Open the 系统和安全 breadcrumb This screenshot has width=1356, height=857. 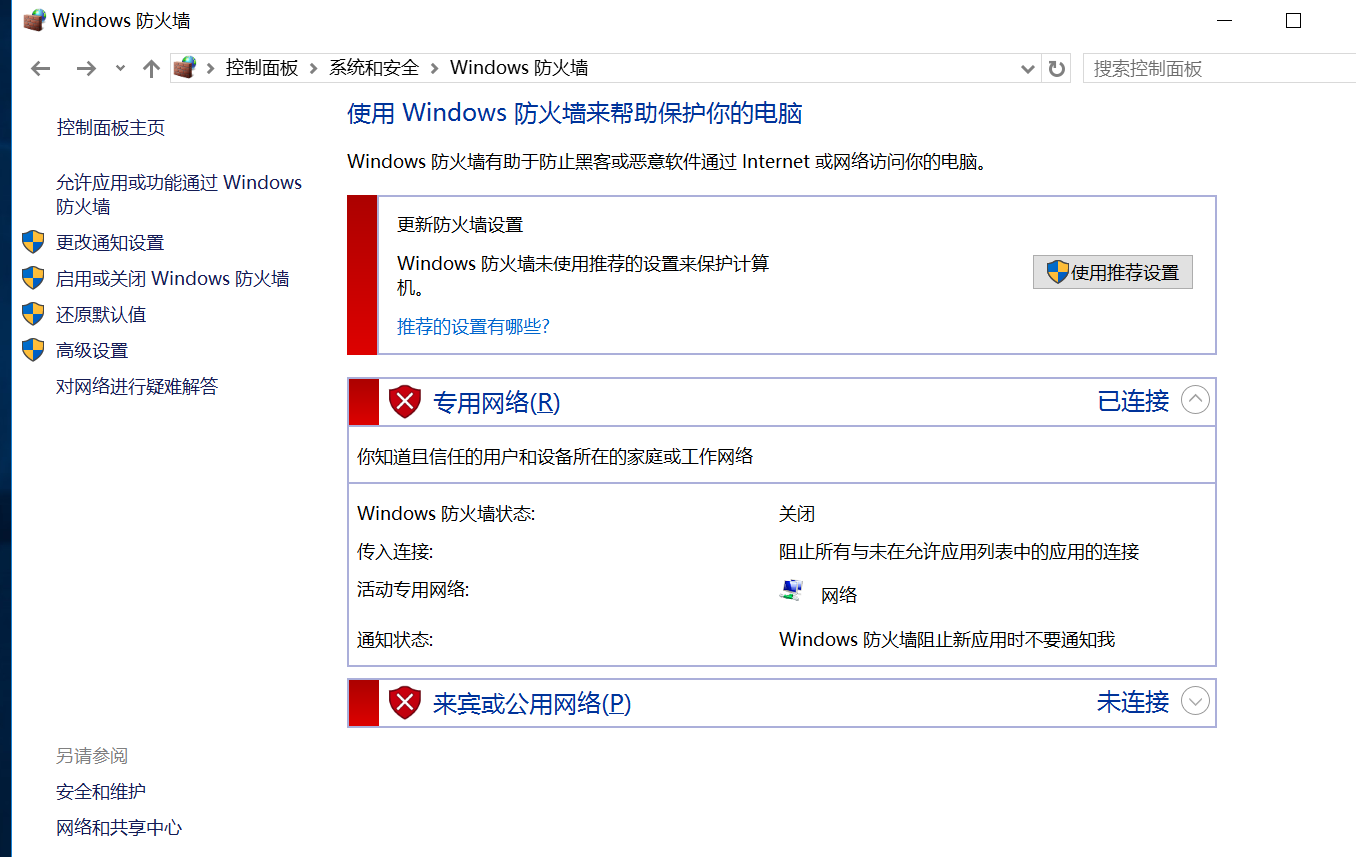374,68
